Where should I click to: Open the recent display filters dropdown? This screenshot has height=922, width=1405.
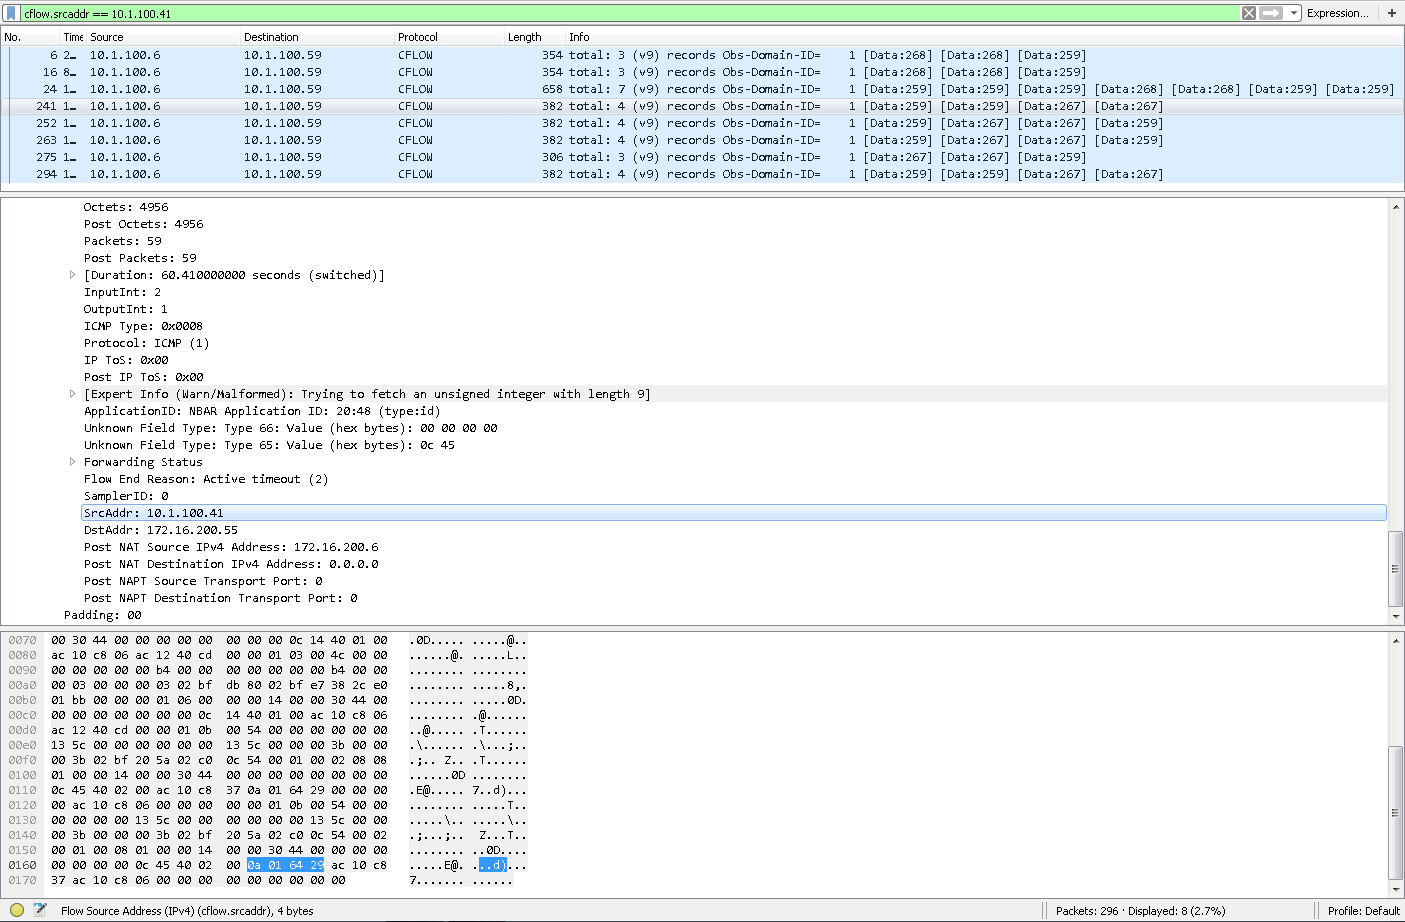click(x=1293, y=13)
